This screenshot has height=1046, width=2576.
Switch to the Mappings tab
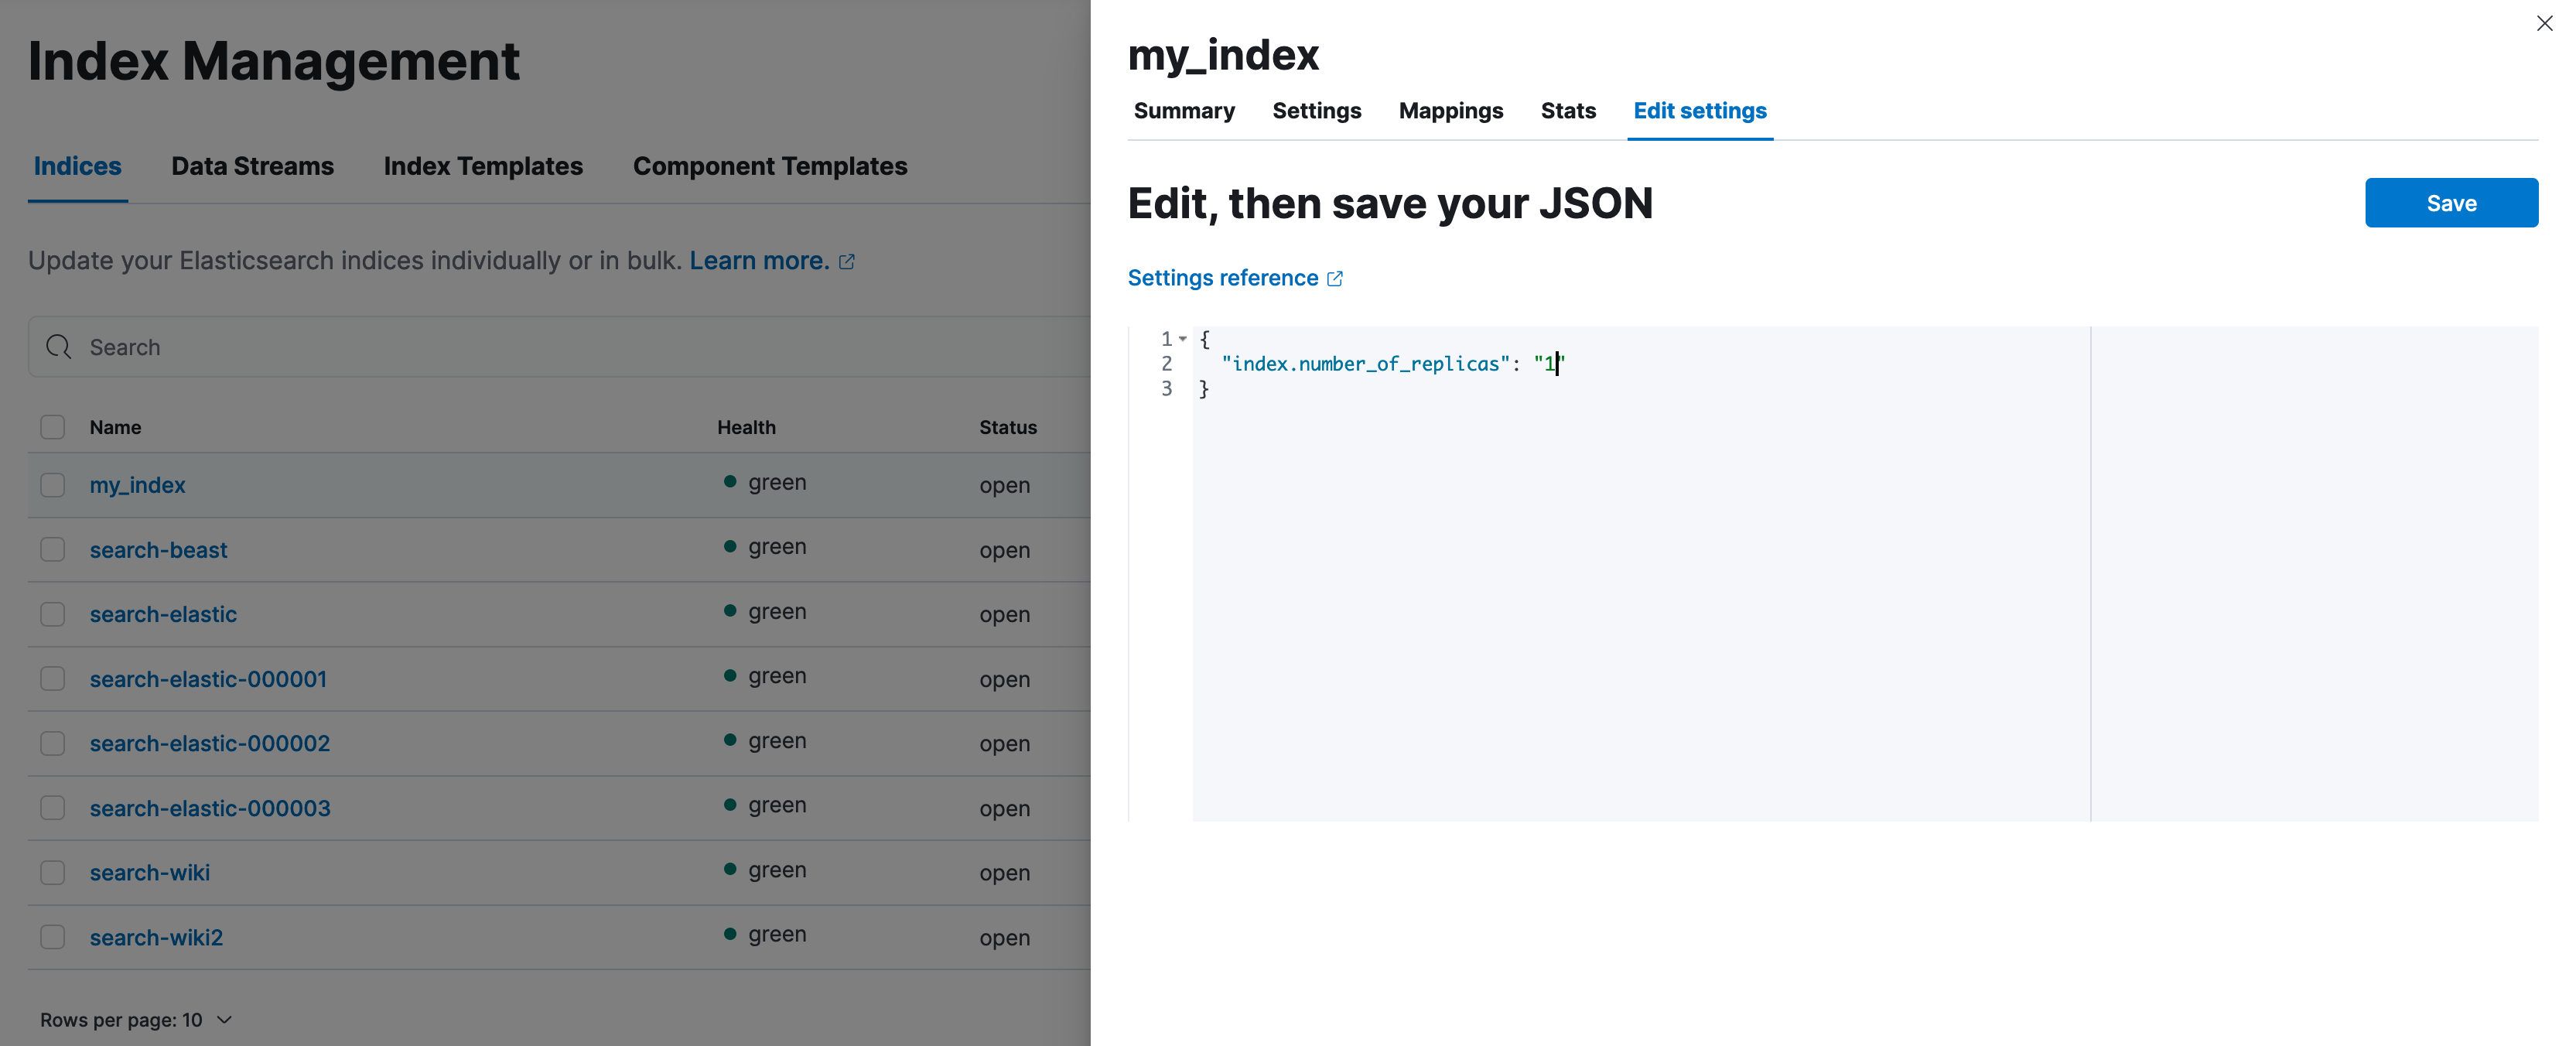1450,110
